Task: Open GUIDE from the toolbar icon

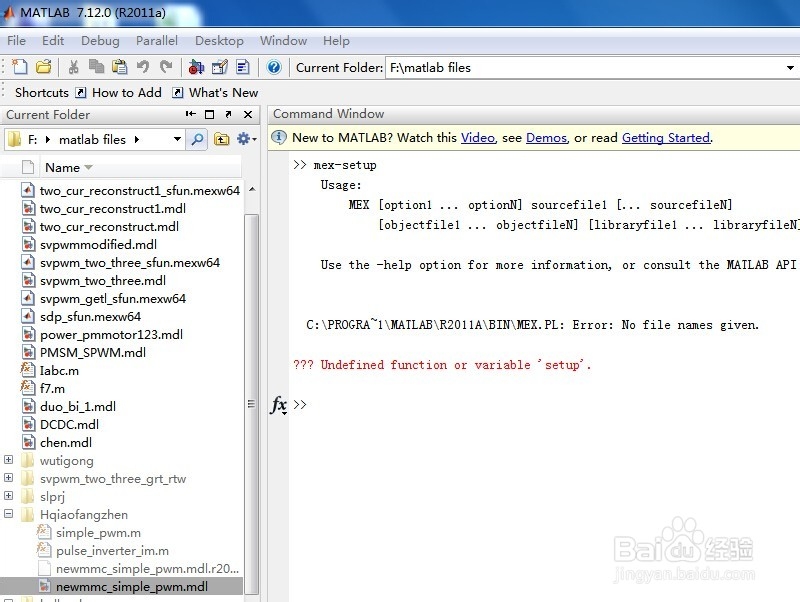Action: point(219,67)
